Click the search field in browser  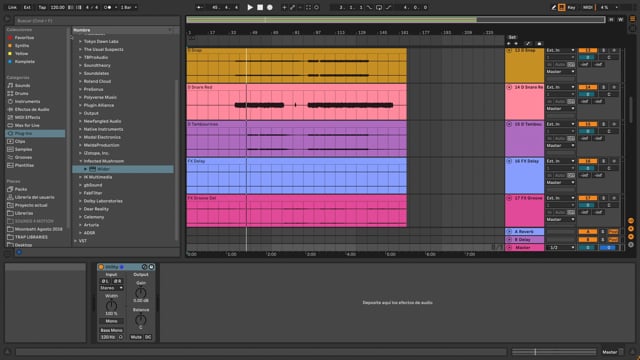[x=97, y=20]
